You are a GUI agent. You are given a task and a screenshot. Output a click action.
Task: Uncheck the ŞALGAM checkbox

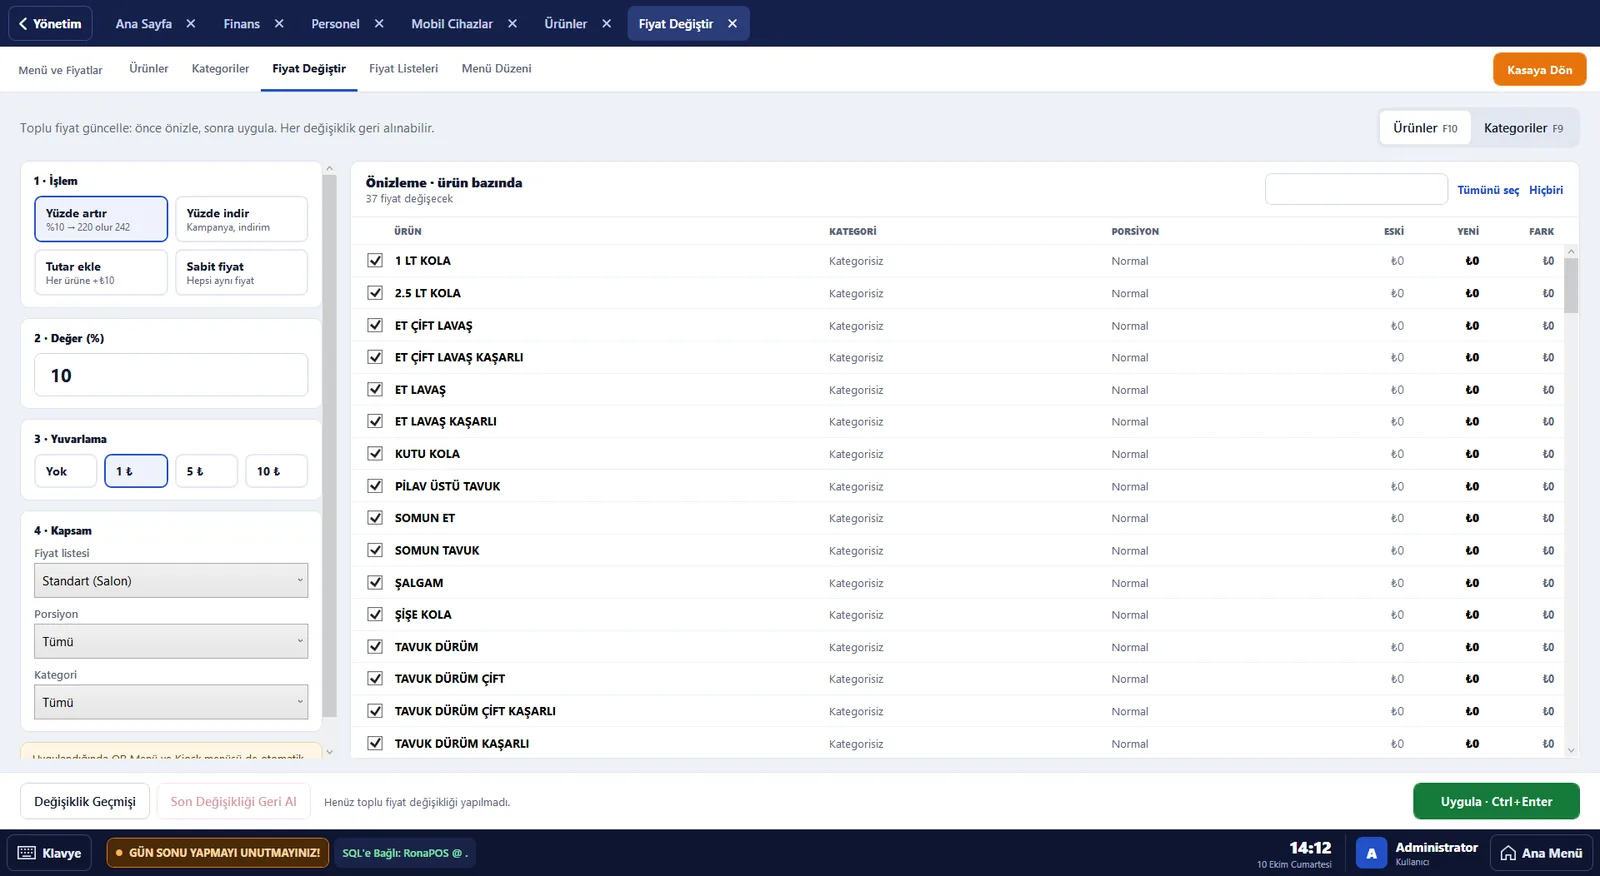coord(375,582)
